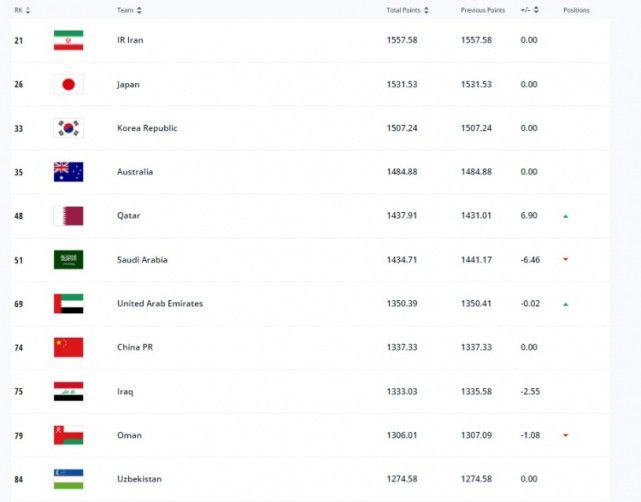The height and width of the screenshot is (502, 641).
Task: Open the Oman team link
Action: coord(129,435)
